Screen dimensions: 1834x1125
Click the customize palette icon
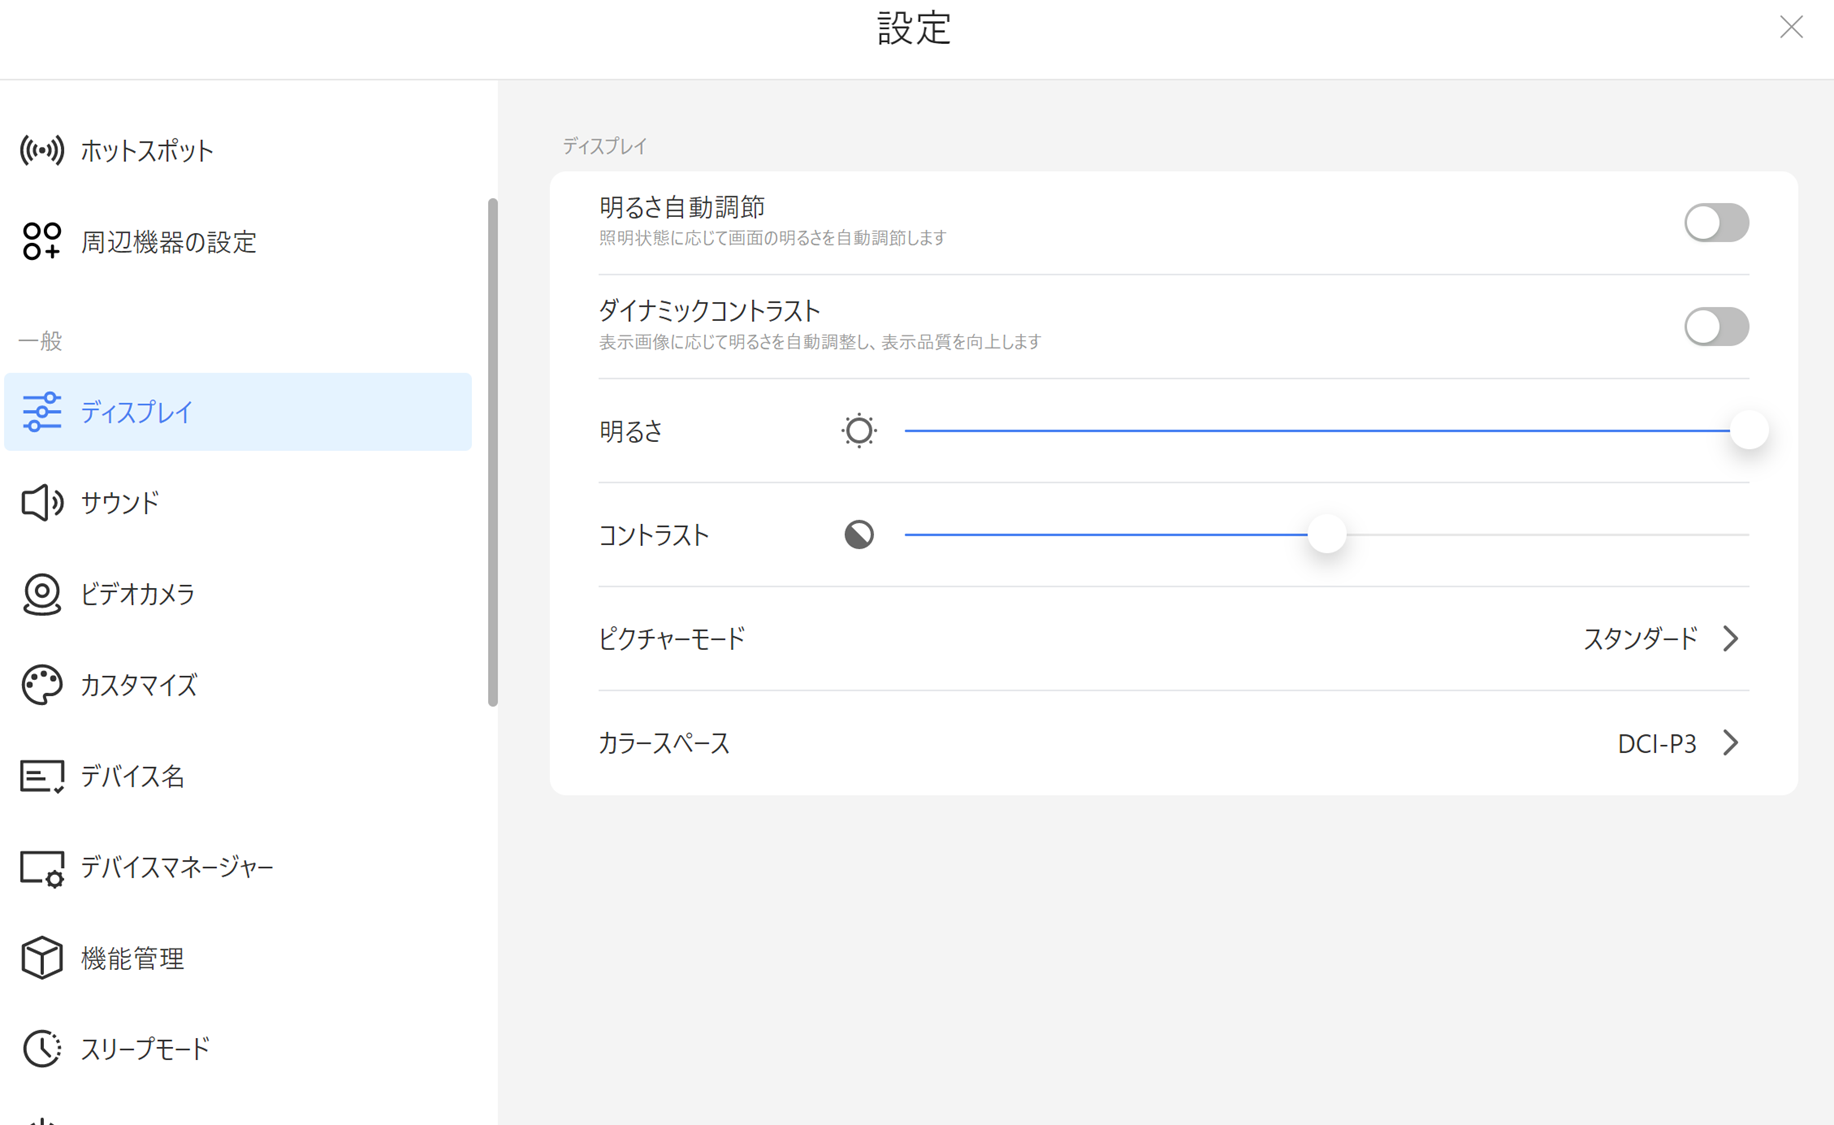42,685
